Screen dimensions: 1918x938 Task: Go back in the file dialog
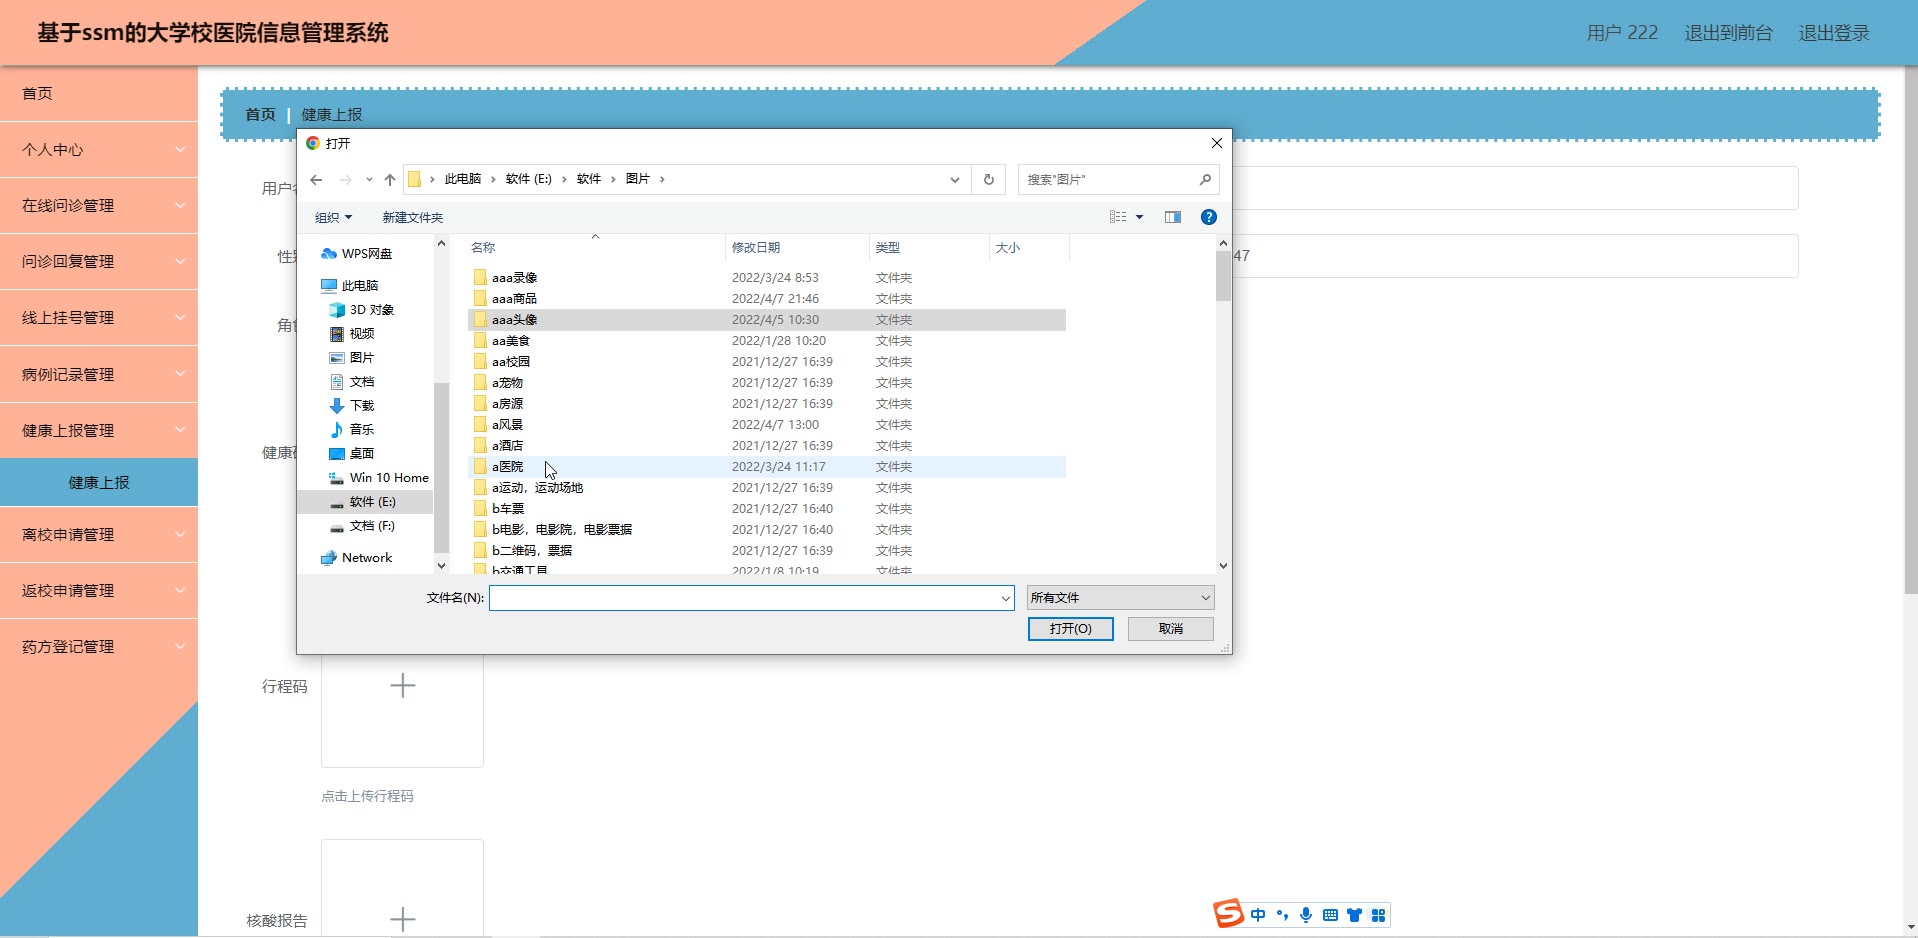(x=316, y=180)
